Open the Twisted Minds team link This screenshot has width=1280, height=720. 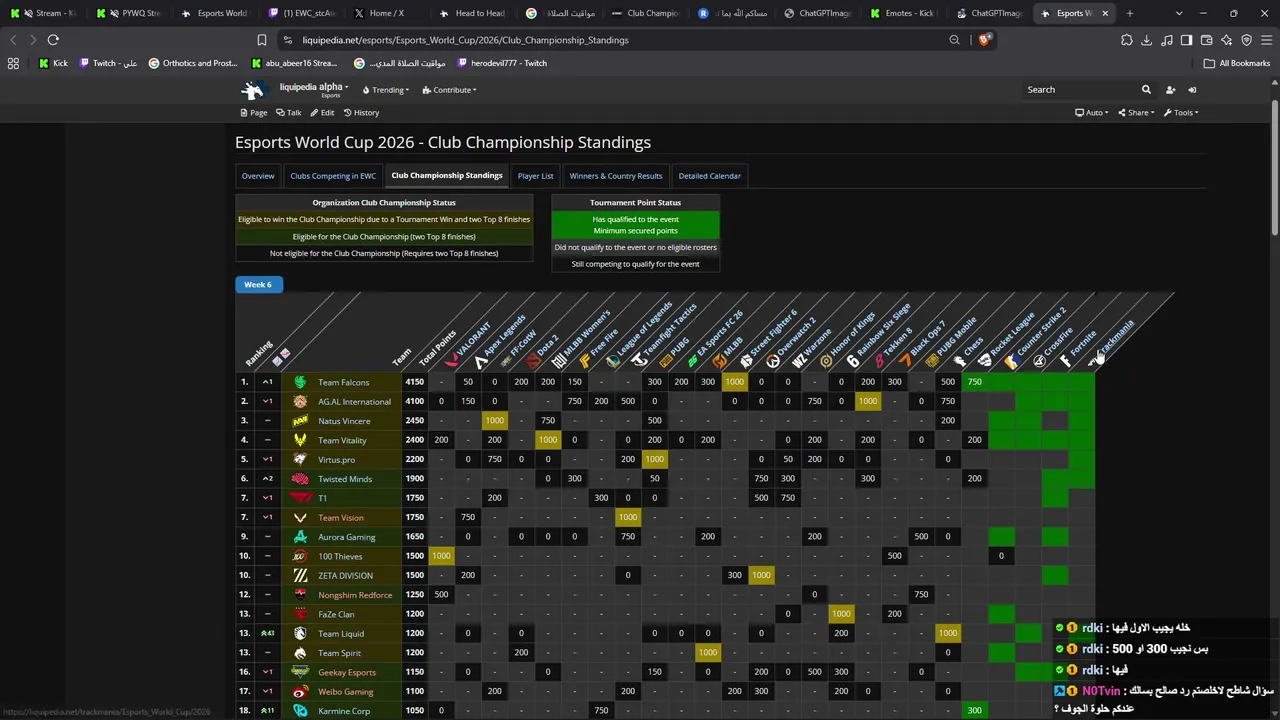pos(345,479)
